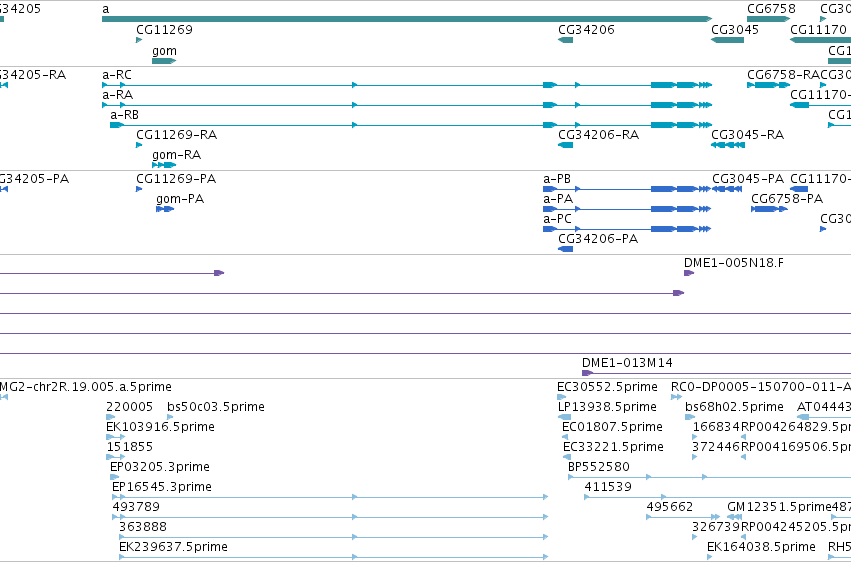Click the CG34206 gene label
This screenshot has width=851, height=562.
pos(586,29)
